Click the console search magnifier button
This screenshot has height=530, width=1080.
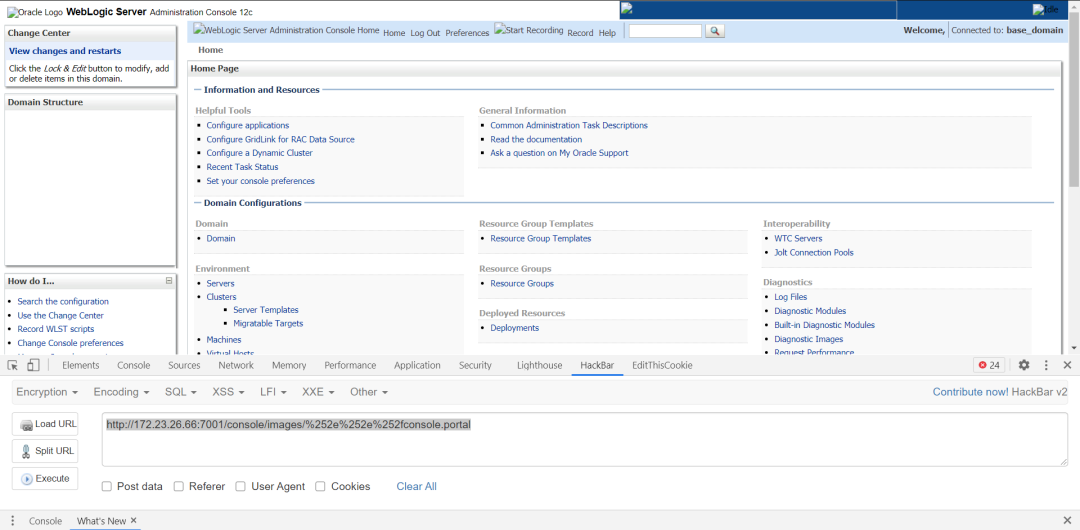714,31
